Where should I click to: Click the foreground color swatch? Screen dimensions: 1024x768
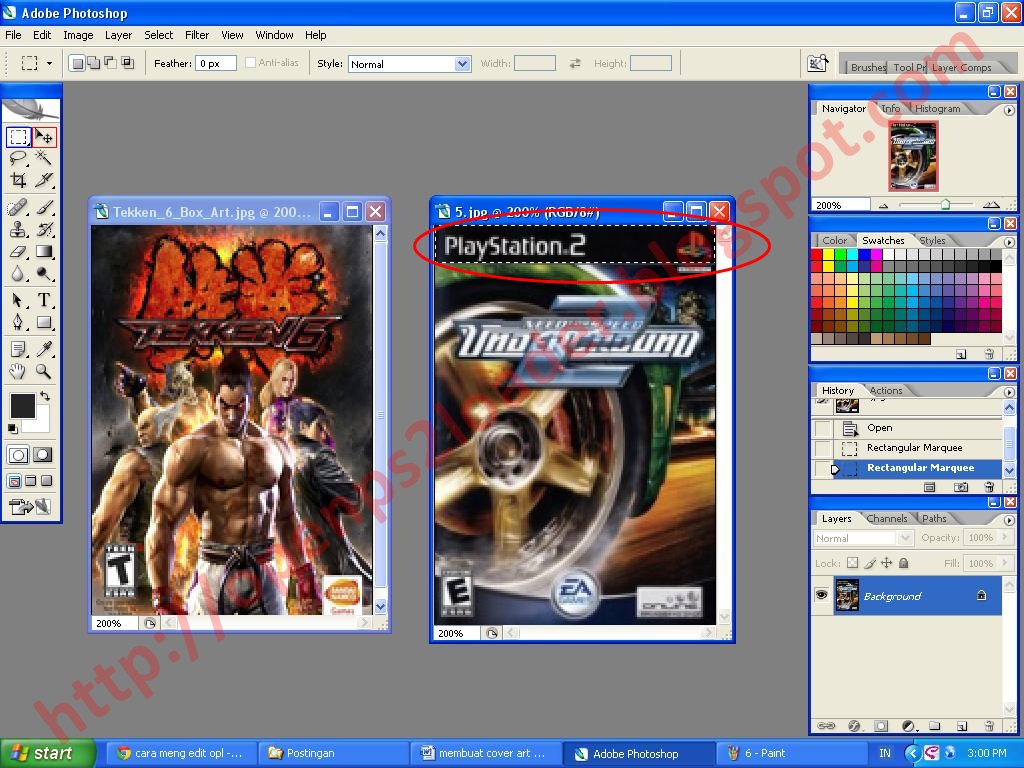click(x=22, y=406)
